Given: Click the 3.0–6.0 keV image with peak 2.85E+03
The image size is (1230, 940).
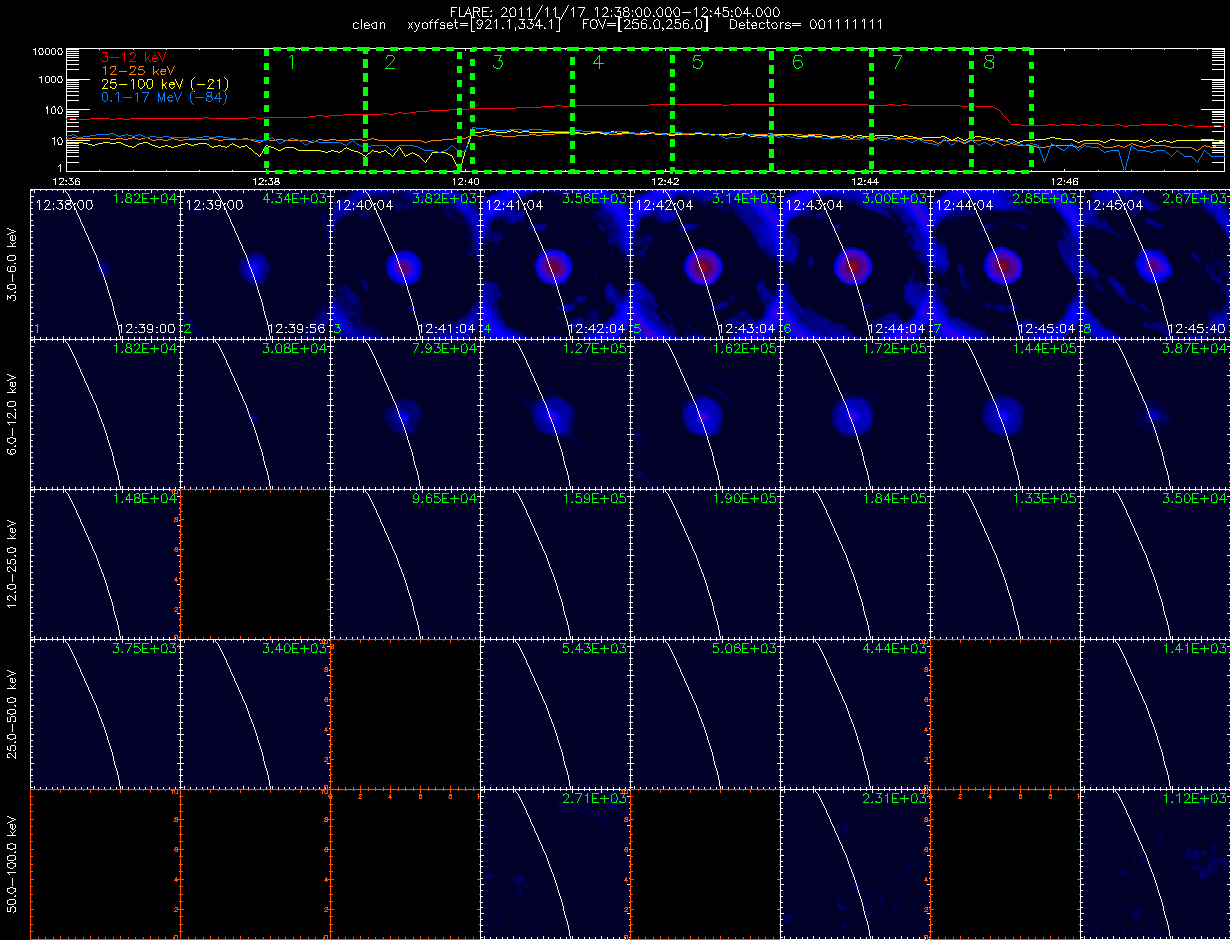Looking at the screenshot, I should click(x=1005, y=263).
